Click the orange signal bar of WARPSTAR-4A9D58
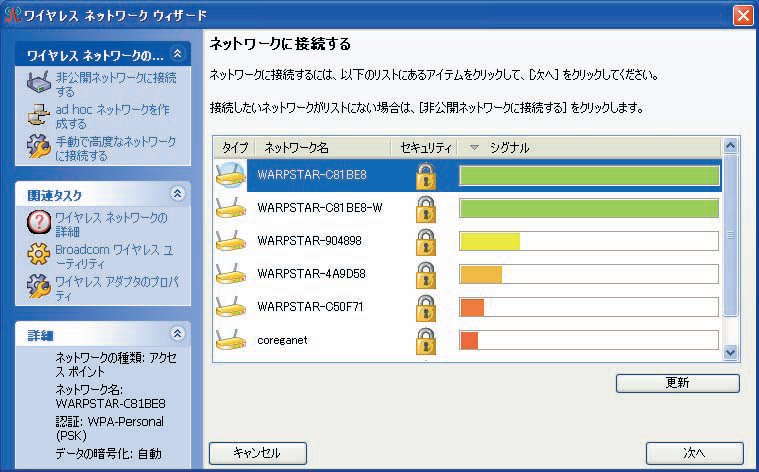This screenshot has height=472, width=759. pyautogui.click(x=481, y=274)
